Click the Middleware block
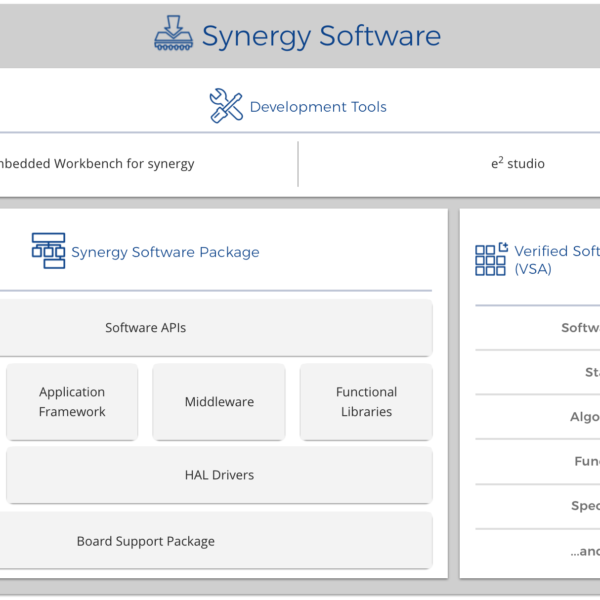600x600 pixels. tap(219, 402)
